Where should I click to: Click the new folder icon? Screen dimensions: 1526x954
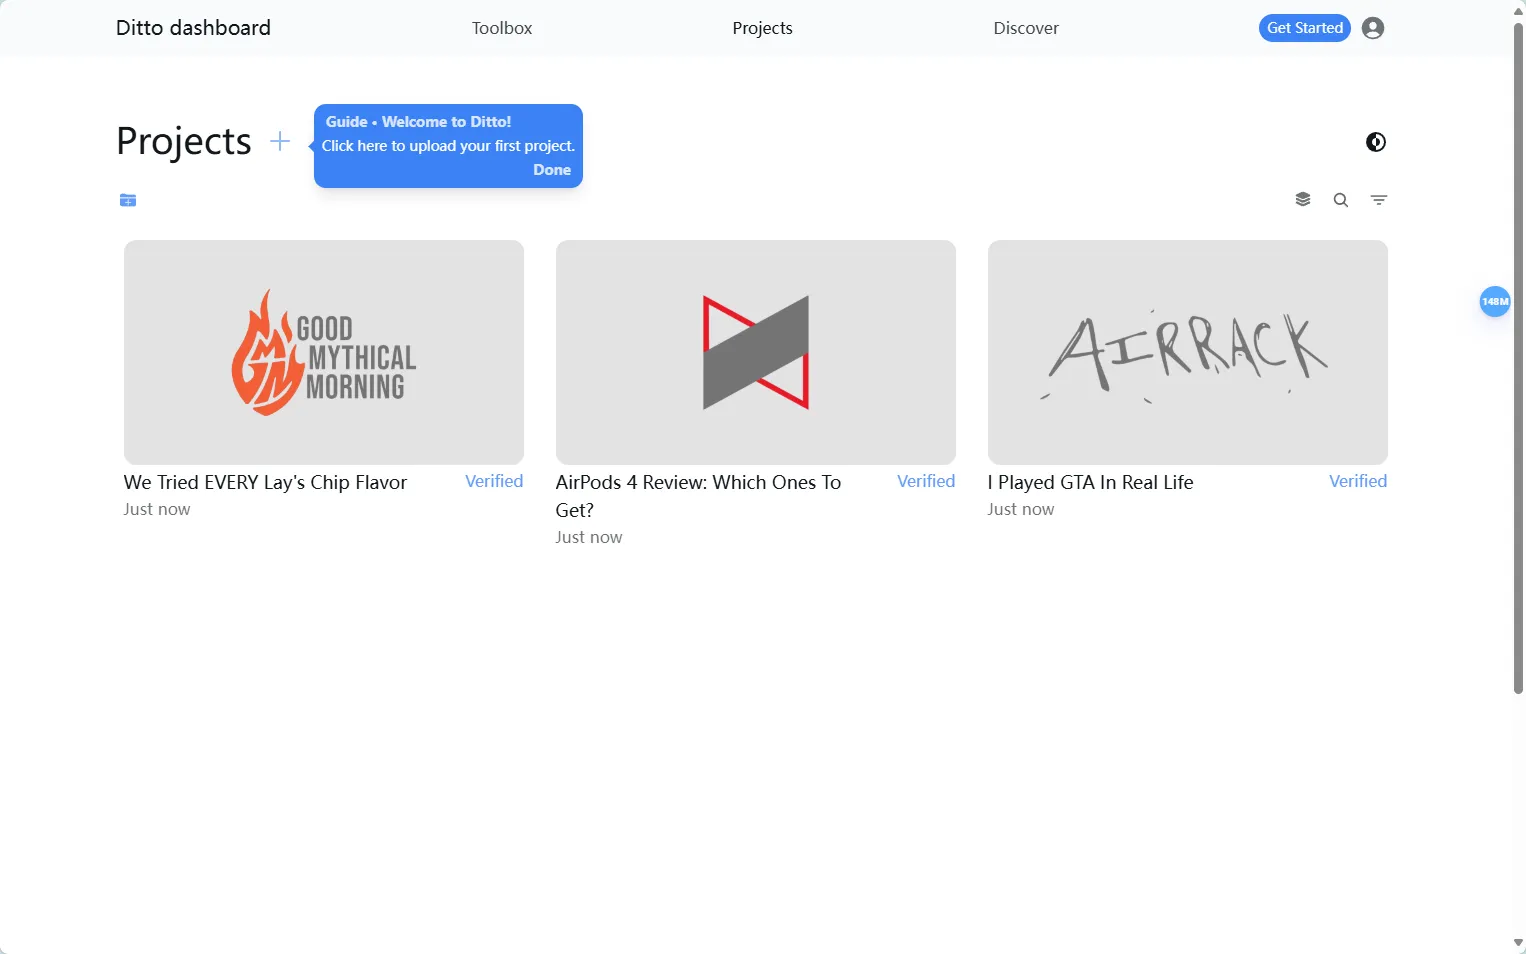coord(128,200)
